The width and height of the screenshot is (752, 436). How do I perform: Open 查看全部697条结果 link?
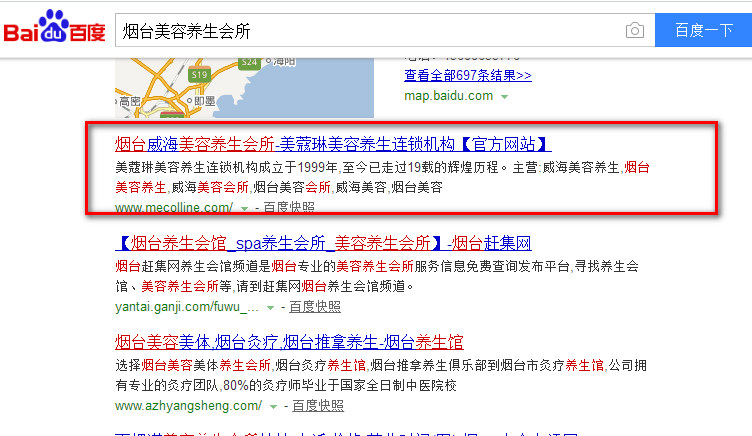467,76
